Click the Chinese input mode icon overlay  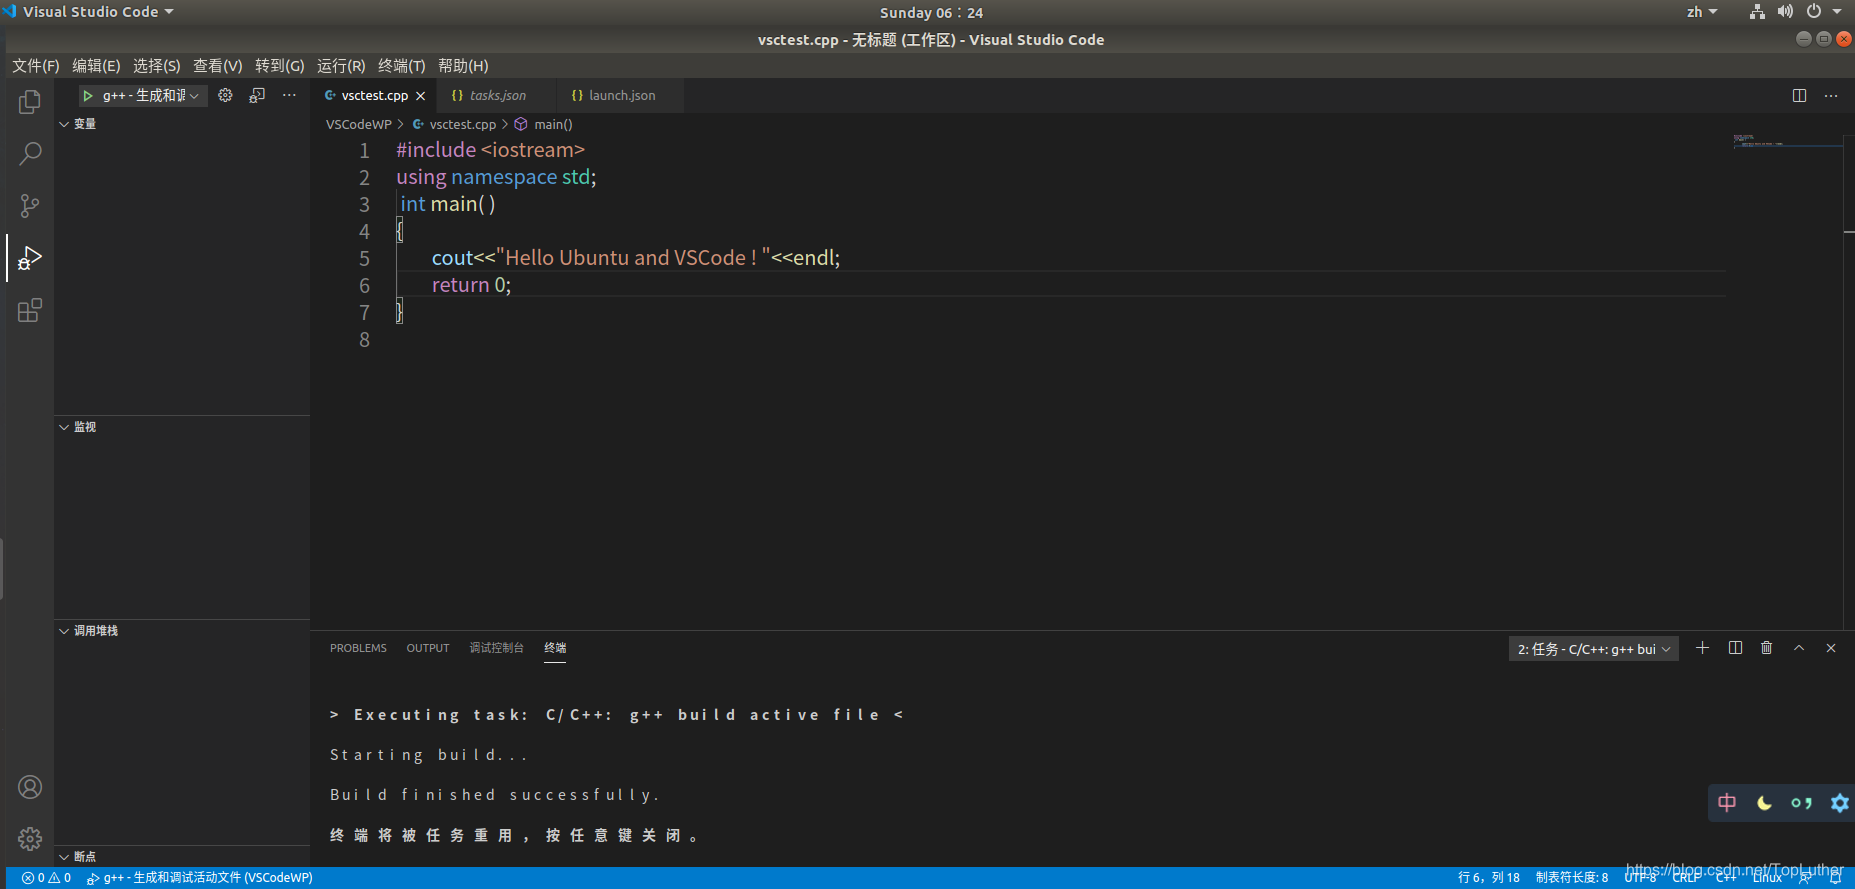(1727, 803)
